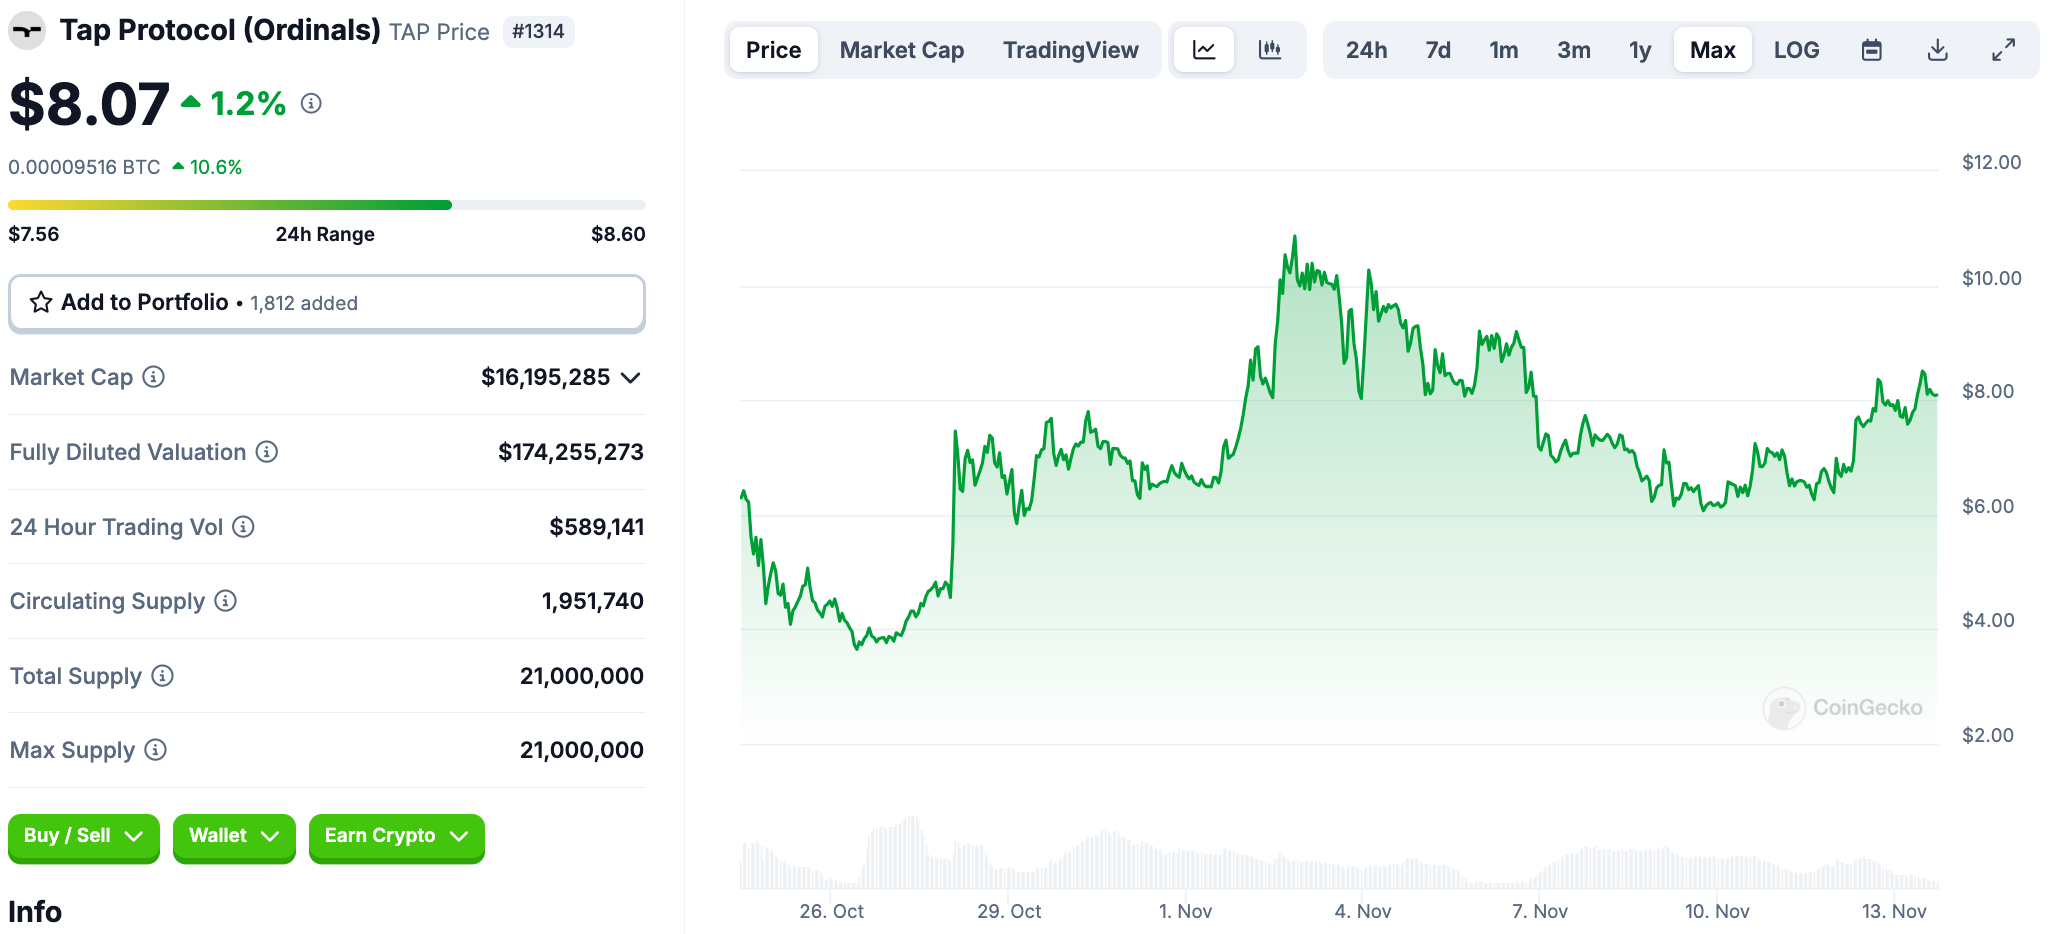Show Total Supply info icon
The width and height of the screenshot is (2052, 934).
163,676
